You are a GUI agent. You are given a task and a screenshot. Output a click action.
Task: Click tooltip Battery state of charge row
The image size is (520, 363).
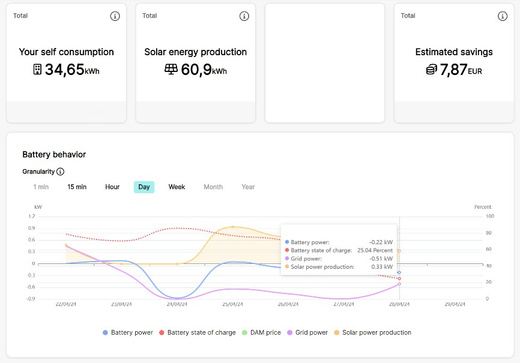point(339,250)
